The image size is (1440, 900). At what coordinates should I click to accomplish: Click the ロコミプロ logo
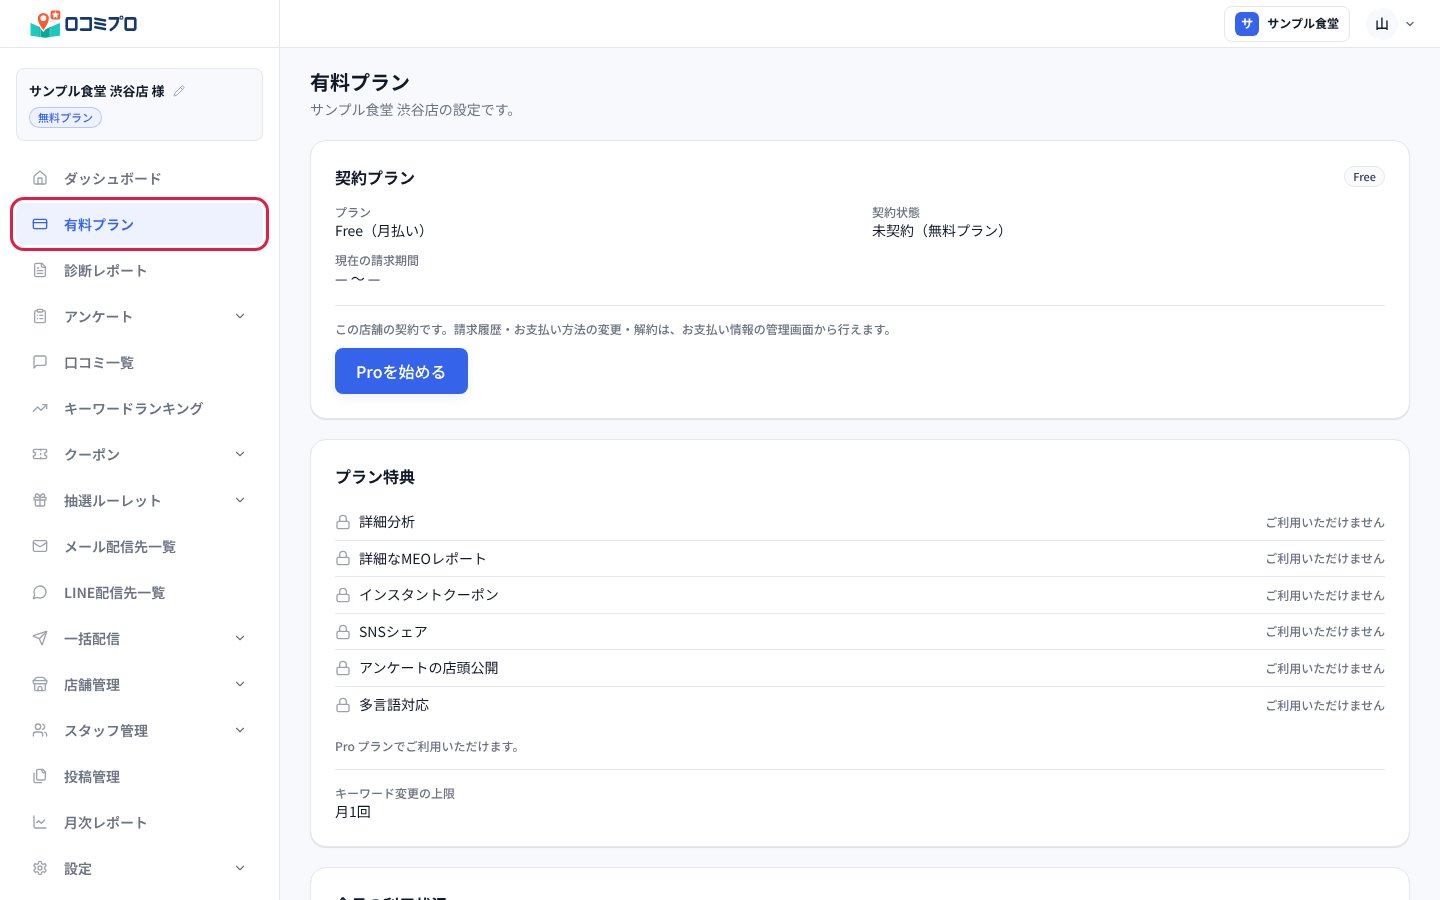[84, 23]
